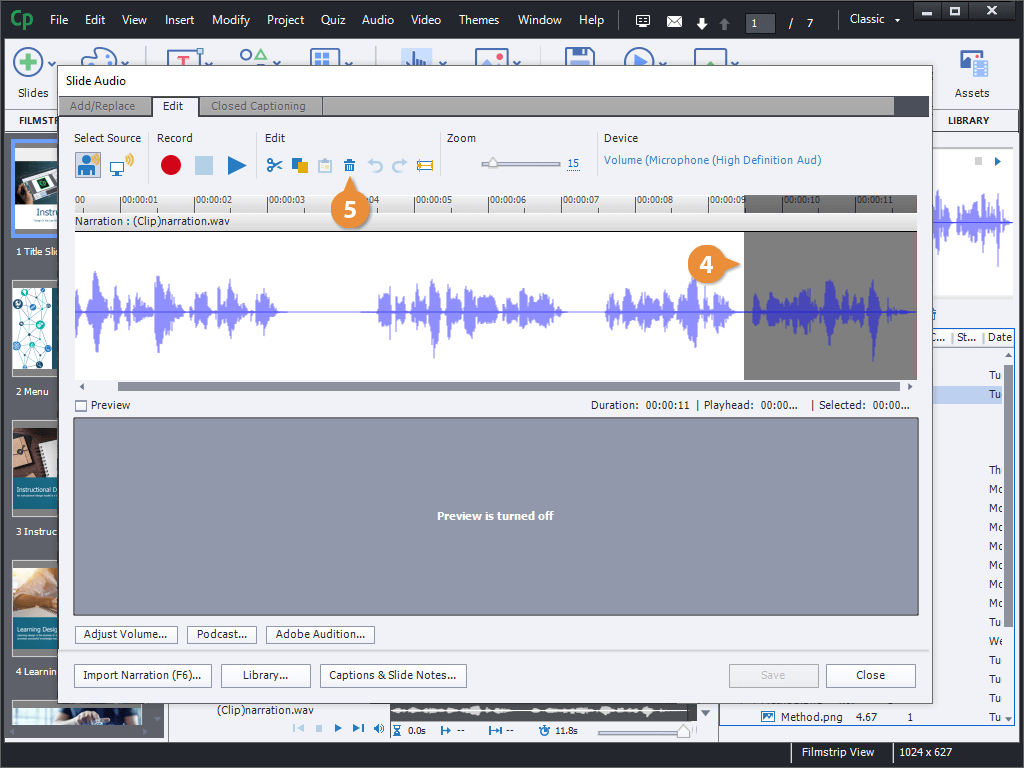
Task: Switch to the Closed Captioning tab
Action: coord(258,106)
